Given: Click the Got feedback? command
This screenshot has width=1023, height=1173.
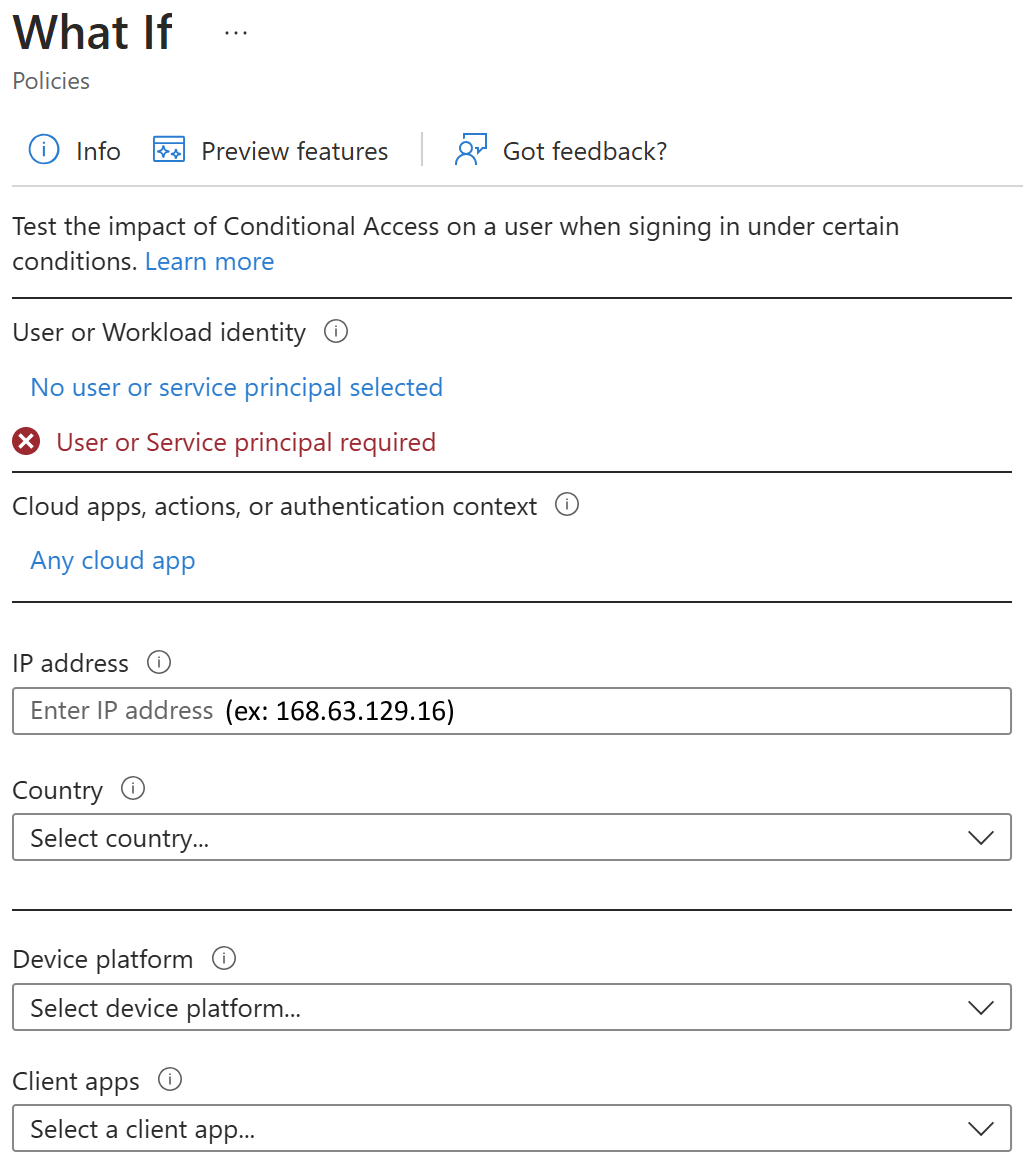Looking at the screenshot, I should point(584,150).
